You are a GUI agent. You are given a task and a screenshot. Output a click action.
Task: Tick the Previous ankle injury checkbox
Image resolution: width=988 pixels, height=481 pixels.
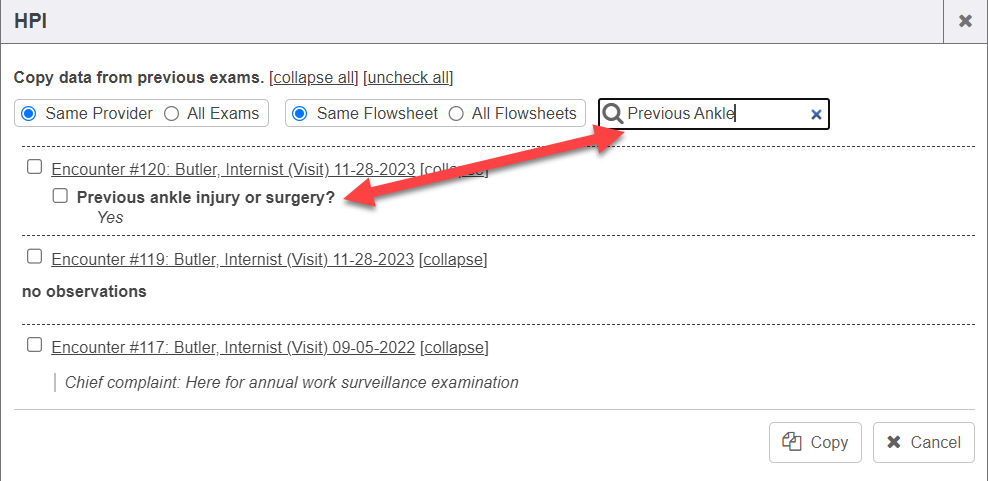tap(60, 196)
